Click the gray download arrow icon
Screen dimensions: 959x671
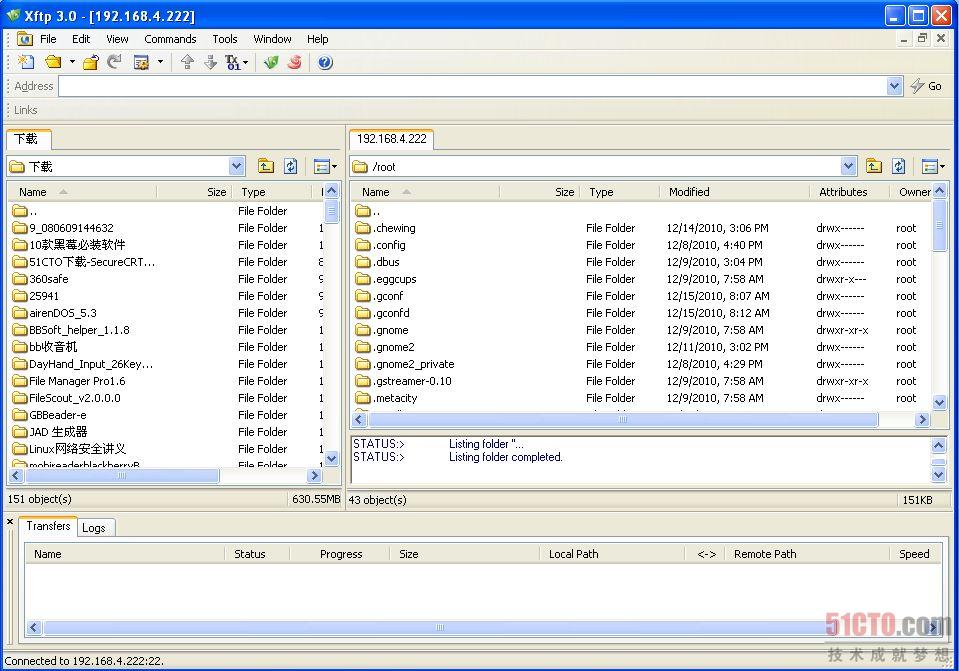coord(210,62)
